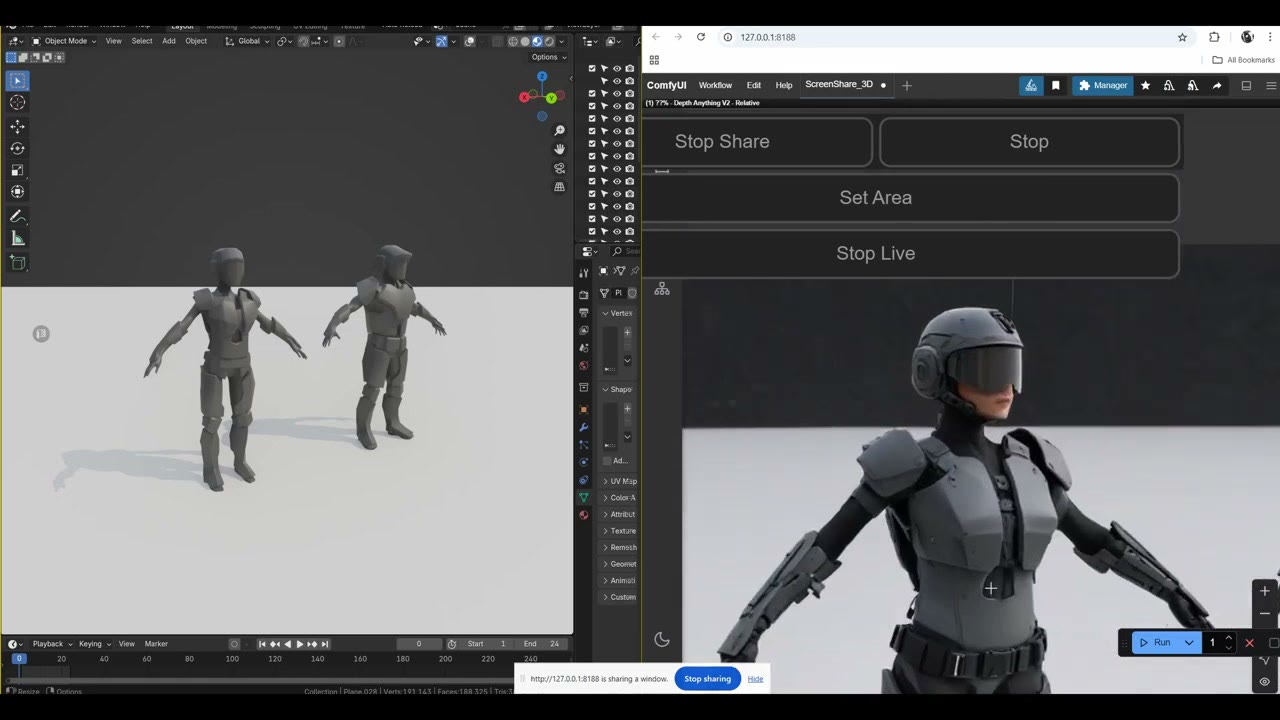The image size is (1280, 720).
Task: Pick the Add Cube tool in Blender
Action: pos(18,262)
